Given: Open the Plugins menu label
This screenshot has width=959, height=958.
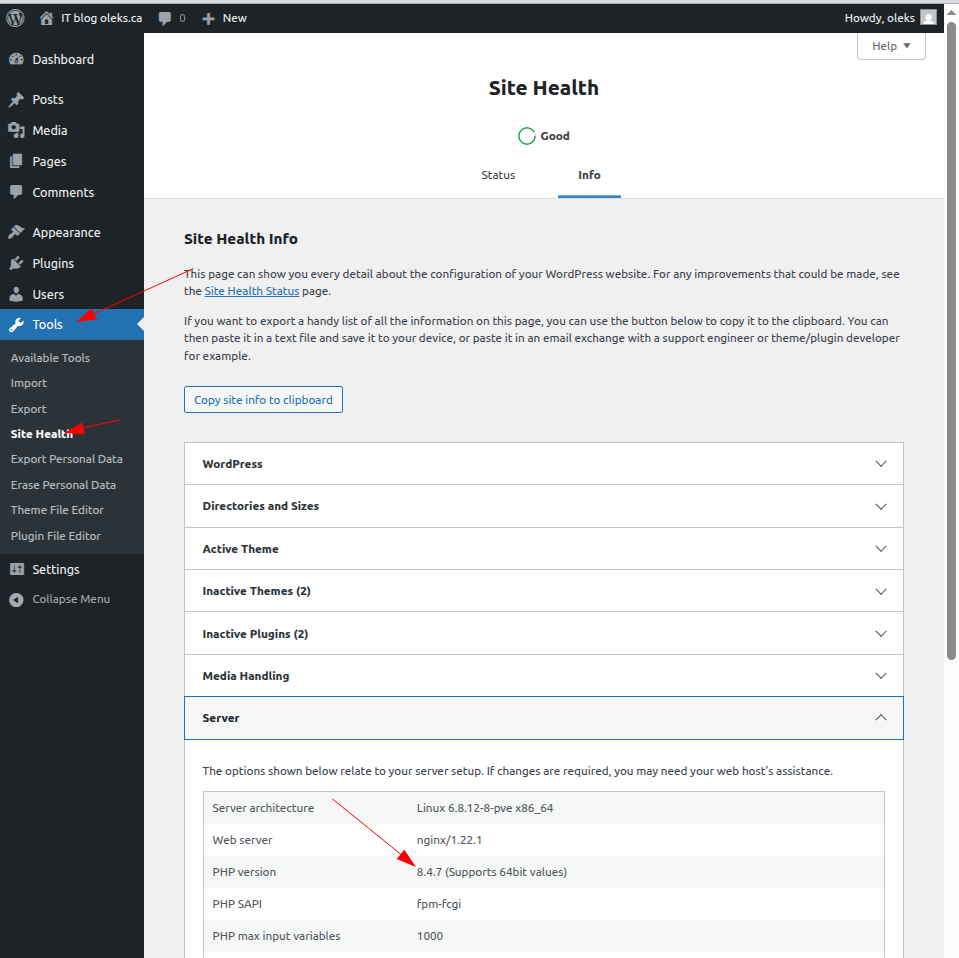Looking at the screenshot, I should [53, 264].
